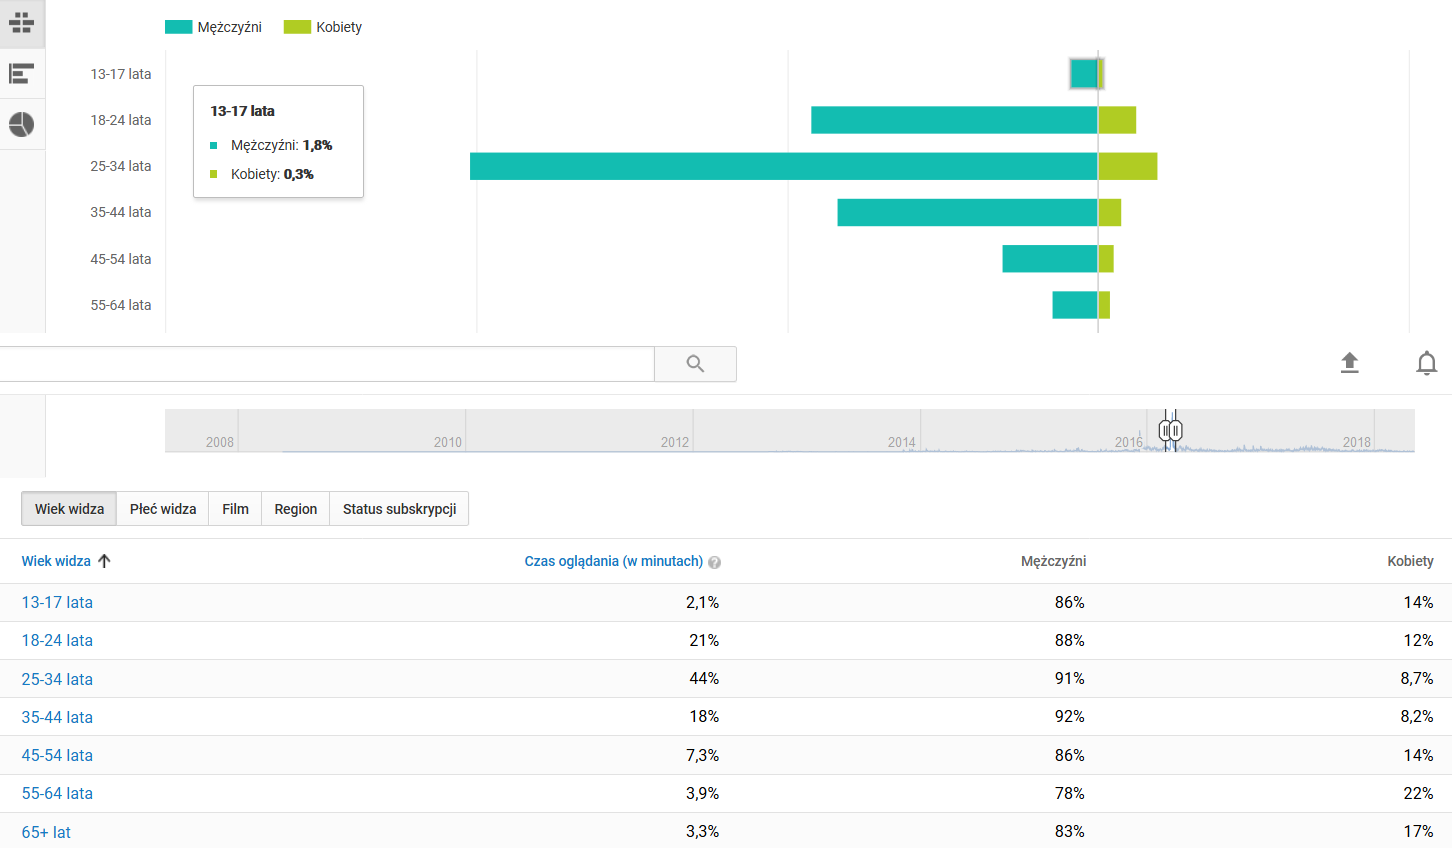This screenshot has height=848, width=1452.
Task: Click the 13-17 lata Mężczyźni bar
Action: 1084,74
